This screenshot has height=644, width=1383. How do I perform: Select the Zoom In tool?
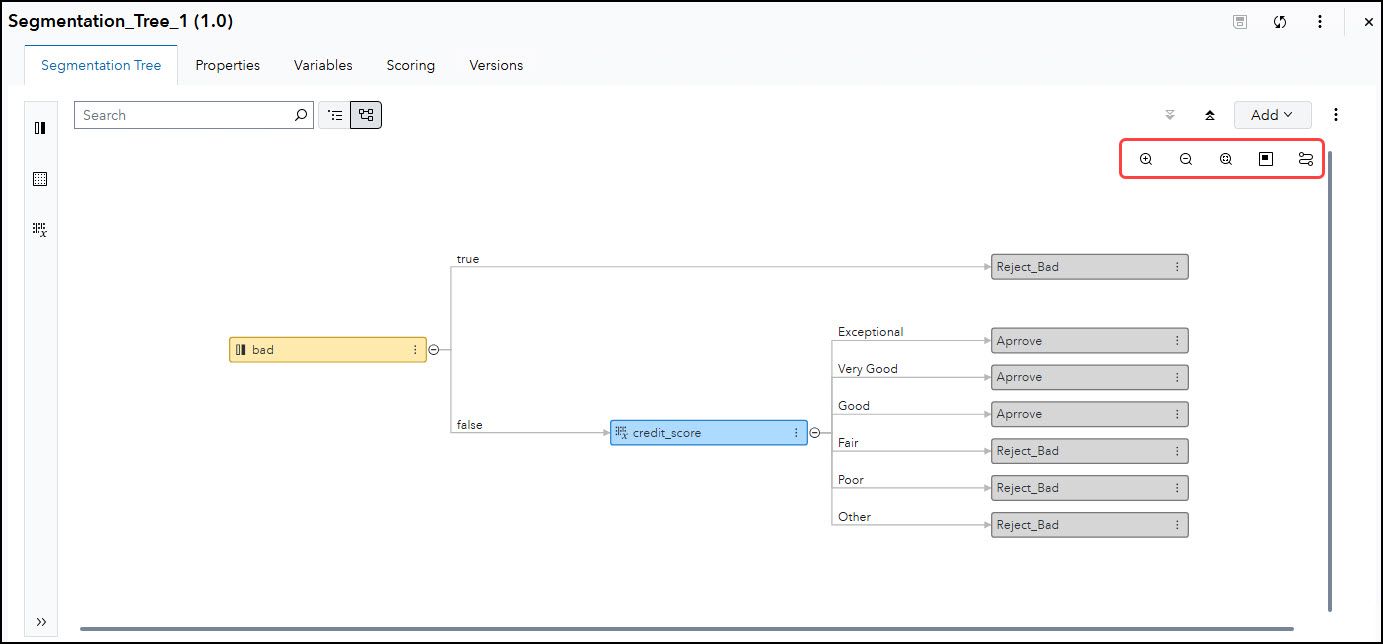click(1146, 158)
